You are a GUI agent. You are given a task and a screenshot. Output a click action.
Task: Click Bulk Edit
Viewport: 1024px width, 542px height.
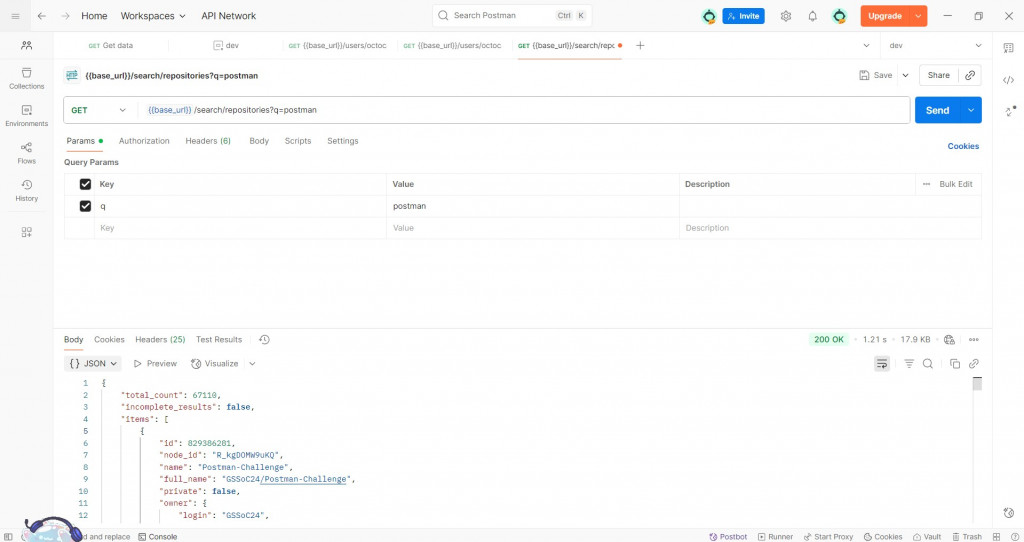pyautogui.click(x=955, y=184)
